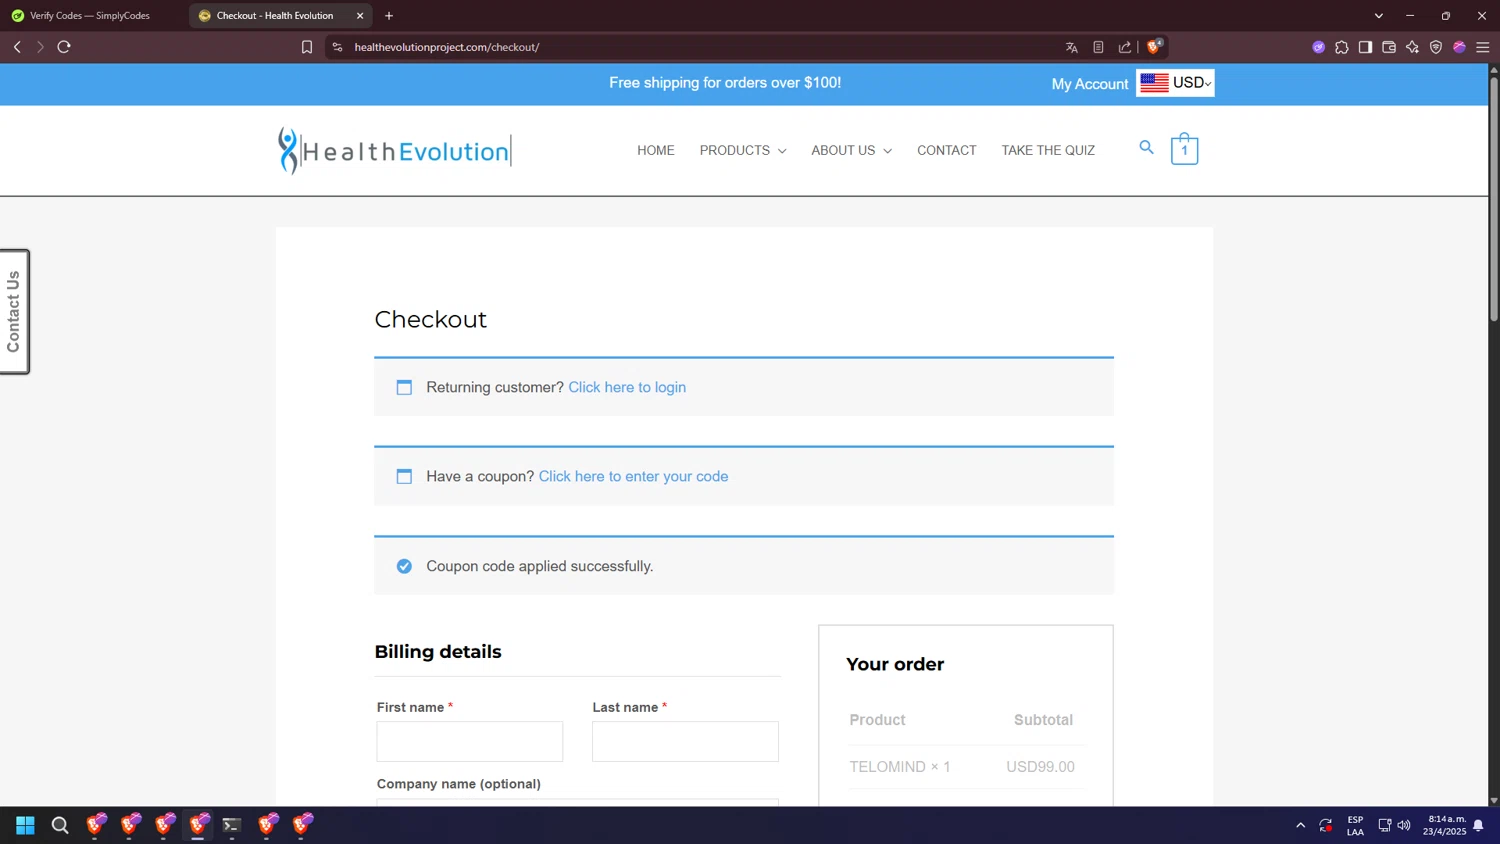Open the shopping cart icon
The image size is (1500, 844).
pos(1185,149)
